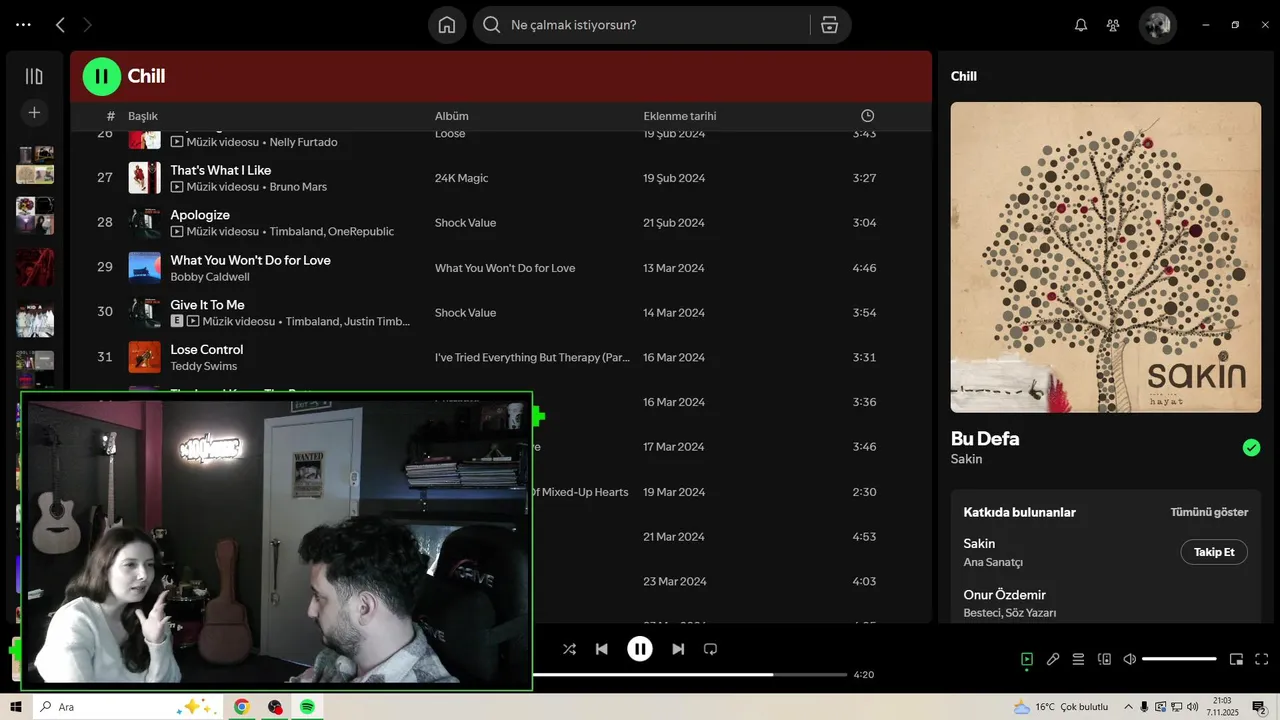The image size is (1280, 720).
Task: Open Chrome from the taskbar
Action: pos(242,707)
